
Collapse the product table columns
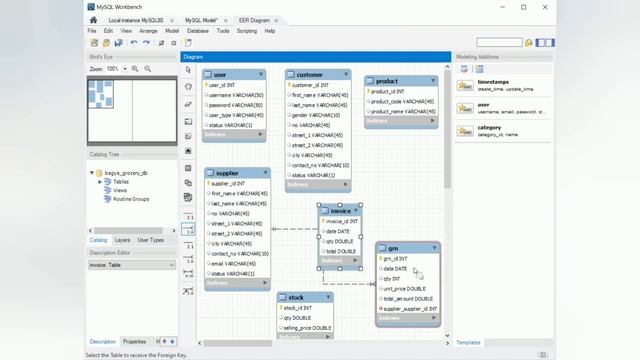point(433,81)
